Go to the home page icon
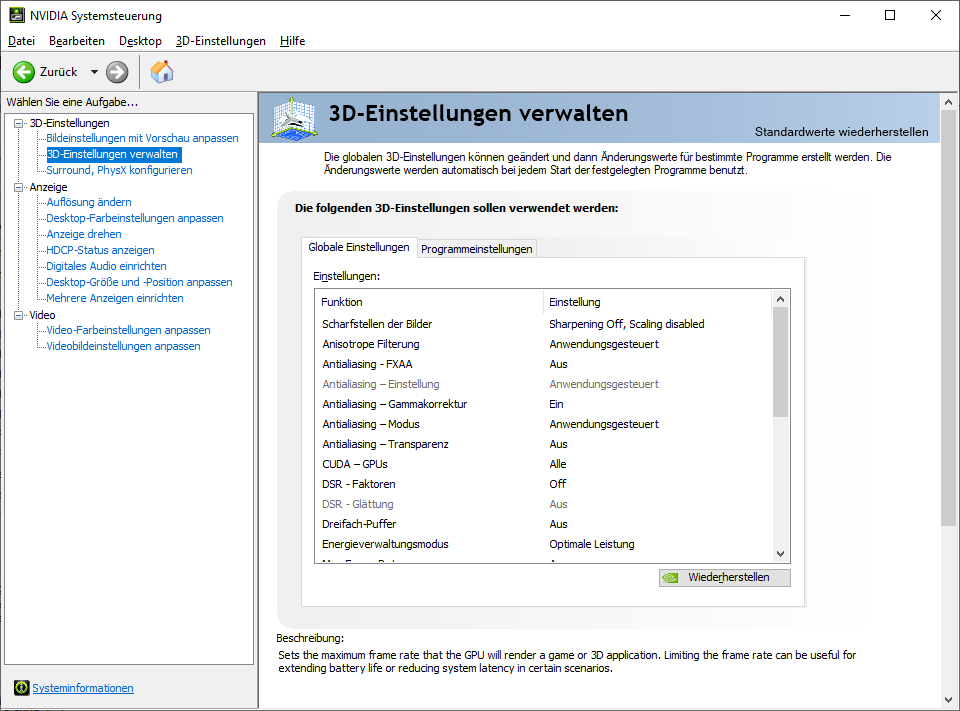The image size is (960, 711). (x=162, y=72)
